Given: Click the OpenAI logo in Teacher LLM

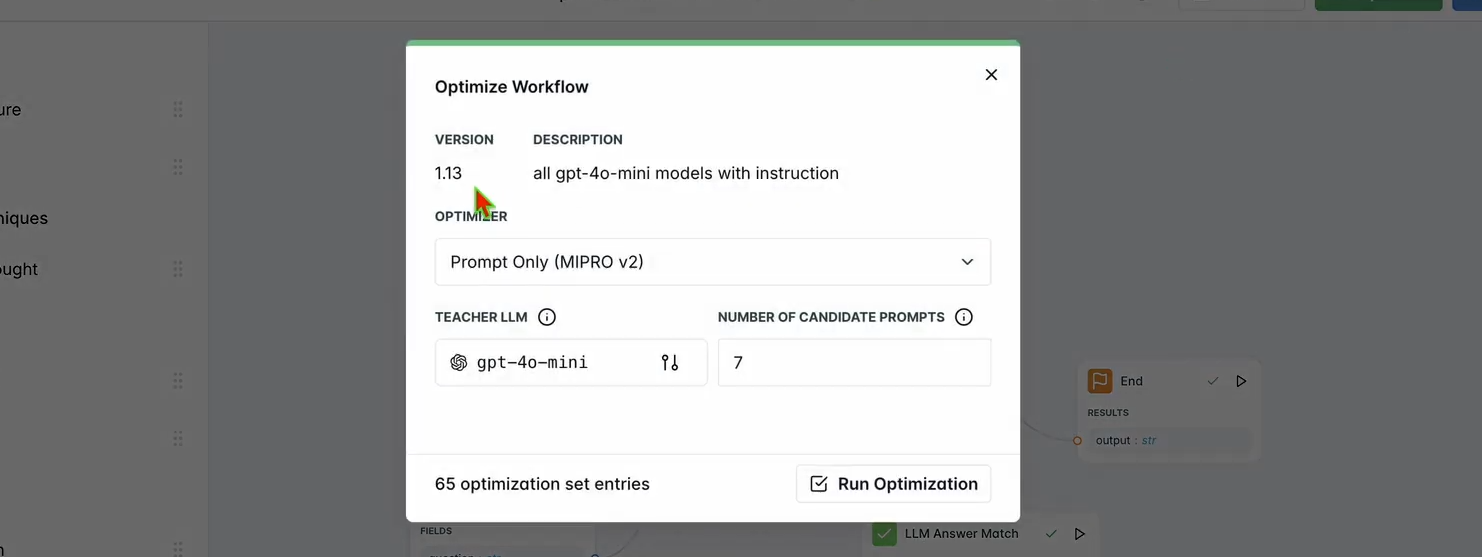Looking at the screenshot, I should pos(459,362).
